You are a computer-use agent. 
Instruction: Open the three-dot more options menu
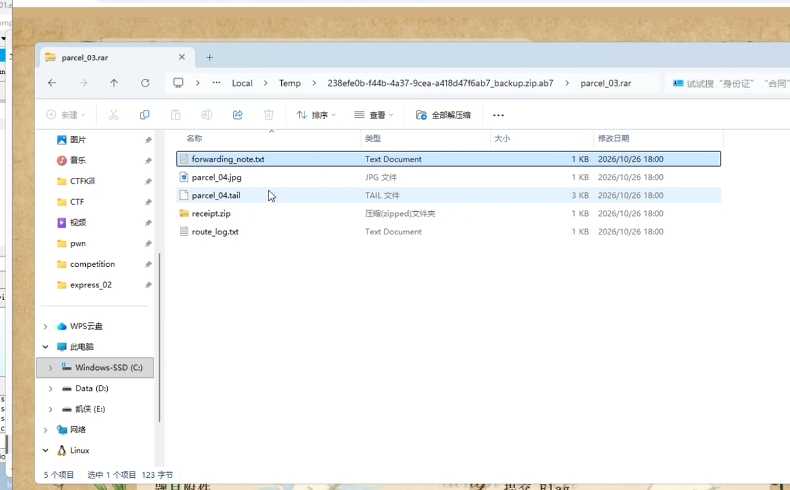point(498,115)
